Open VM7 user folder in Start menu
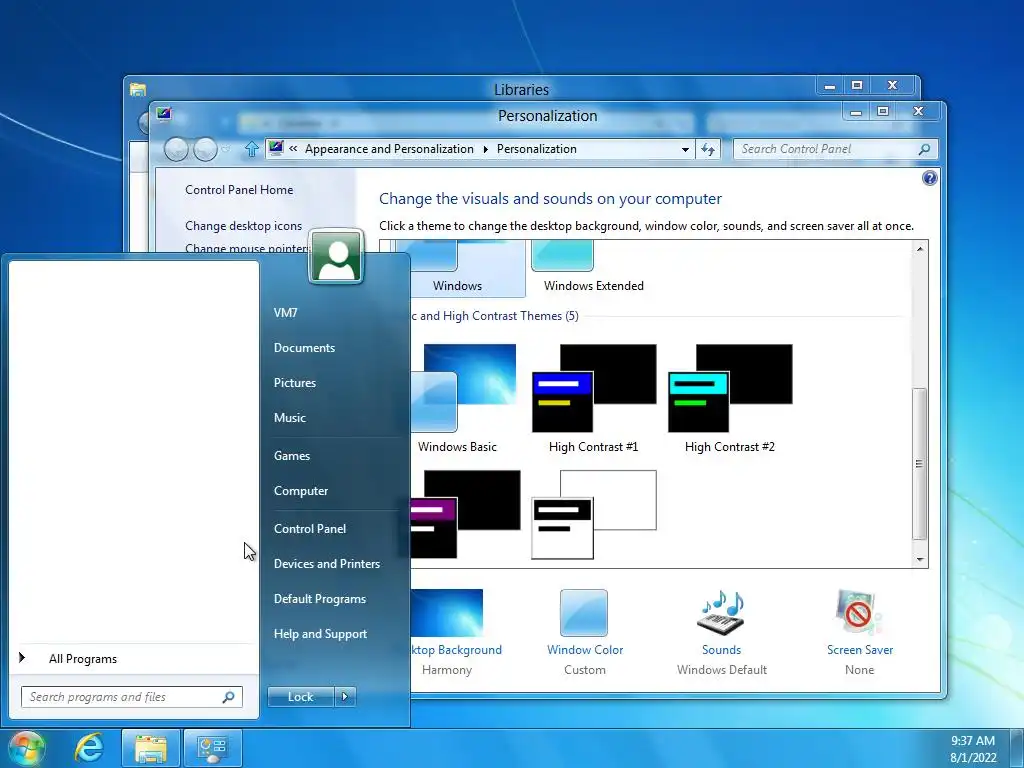 [x=285, y=312]
